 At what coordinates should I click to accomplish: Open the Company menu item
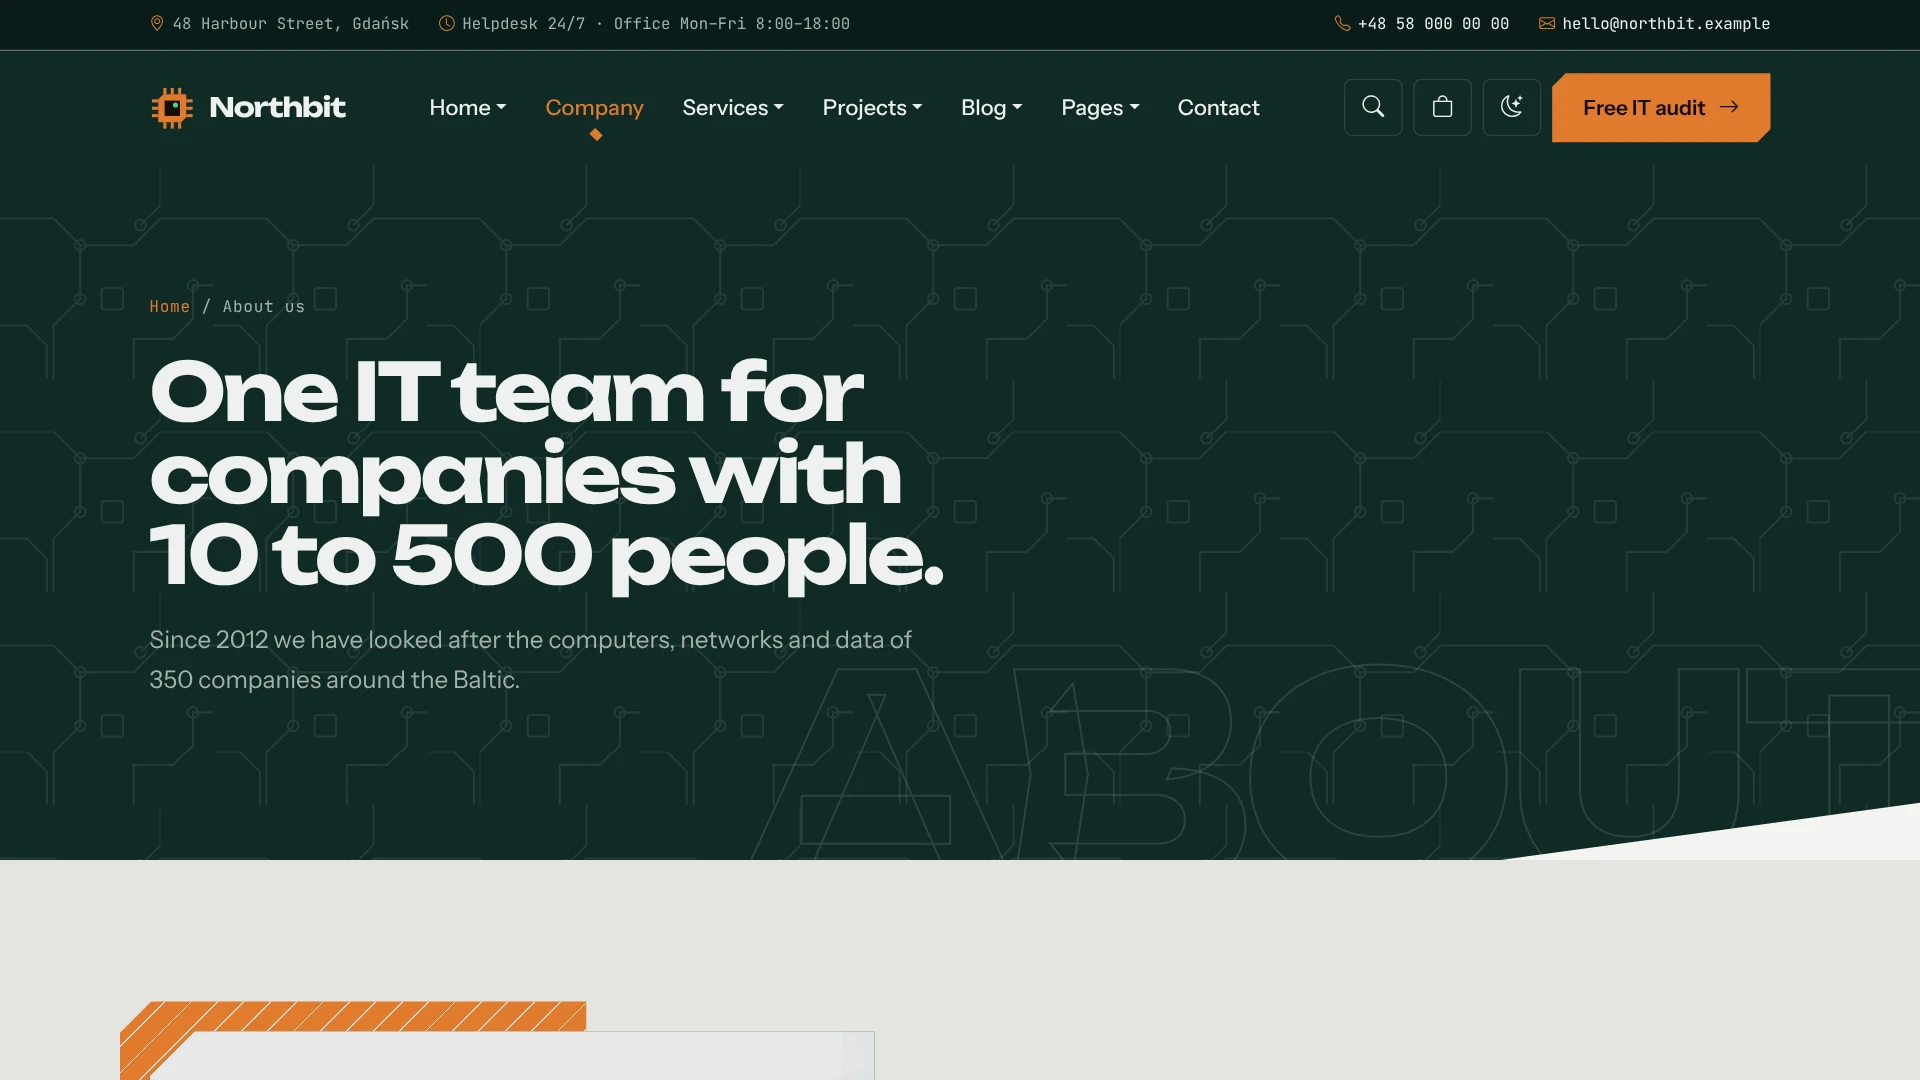tap(594, 107)
